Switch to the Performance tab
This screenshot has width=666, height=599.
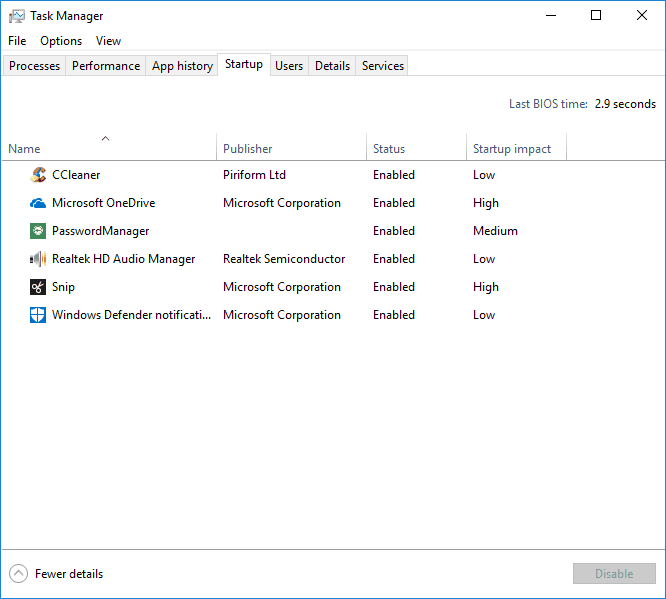106,66
